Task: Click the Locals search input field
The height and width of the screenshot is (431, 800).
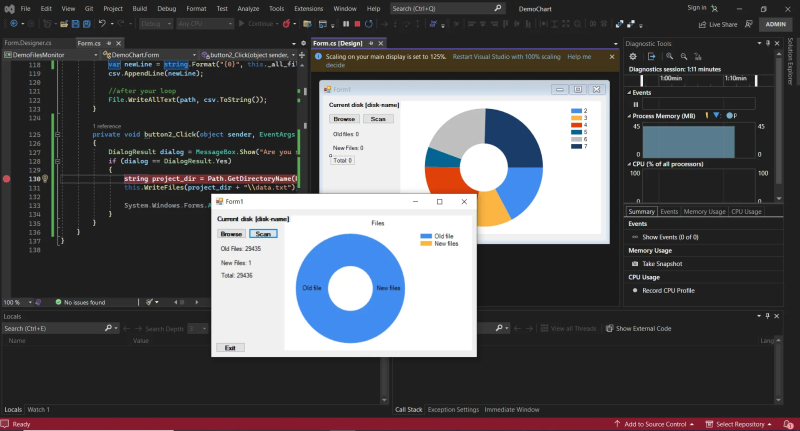Action: click(x=52, y=328)
